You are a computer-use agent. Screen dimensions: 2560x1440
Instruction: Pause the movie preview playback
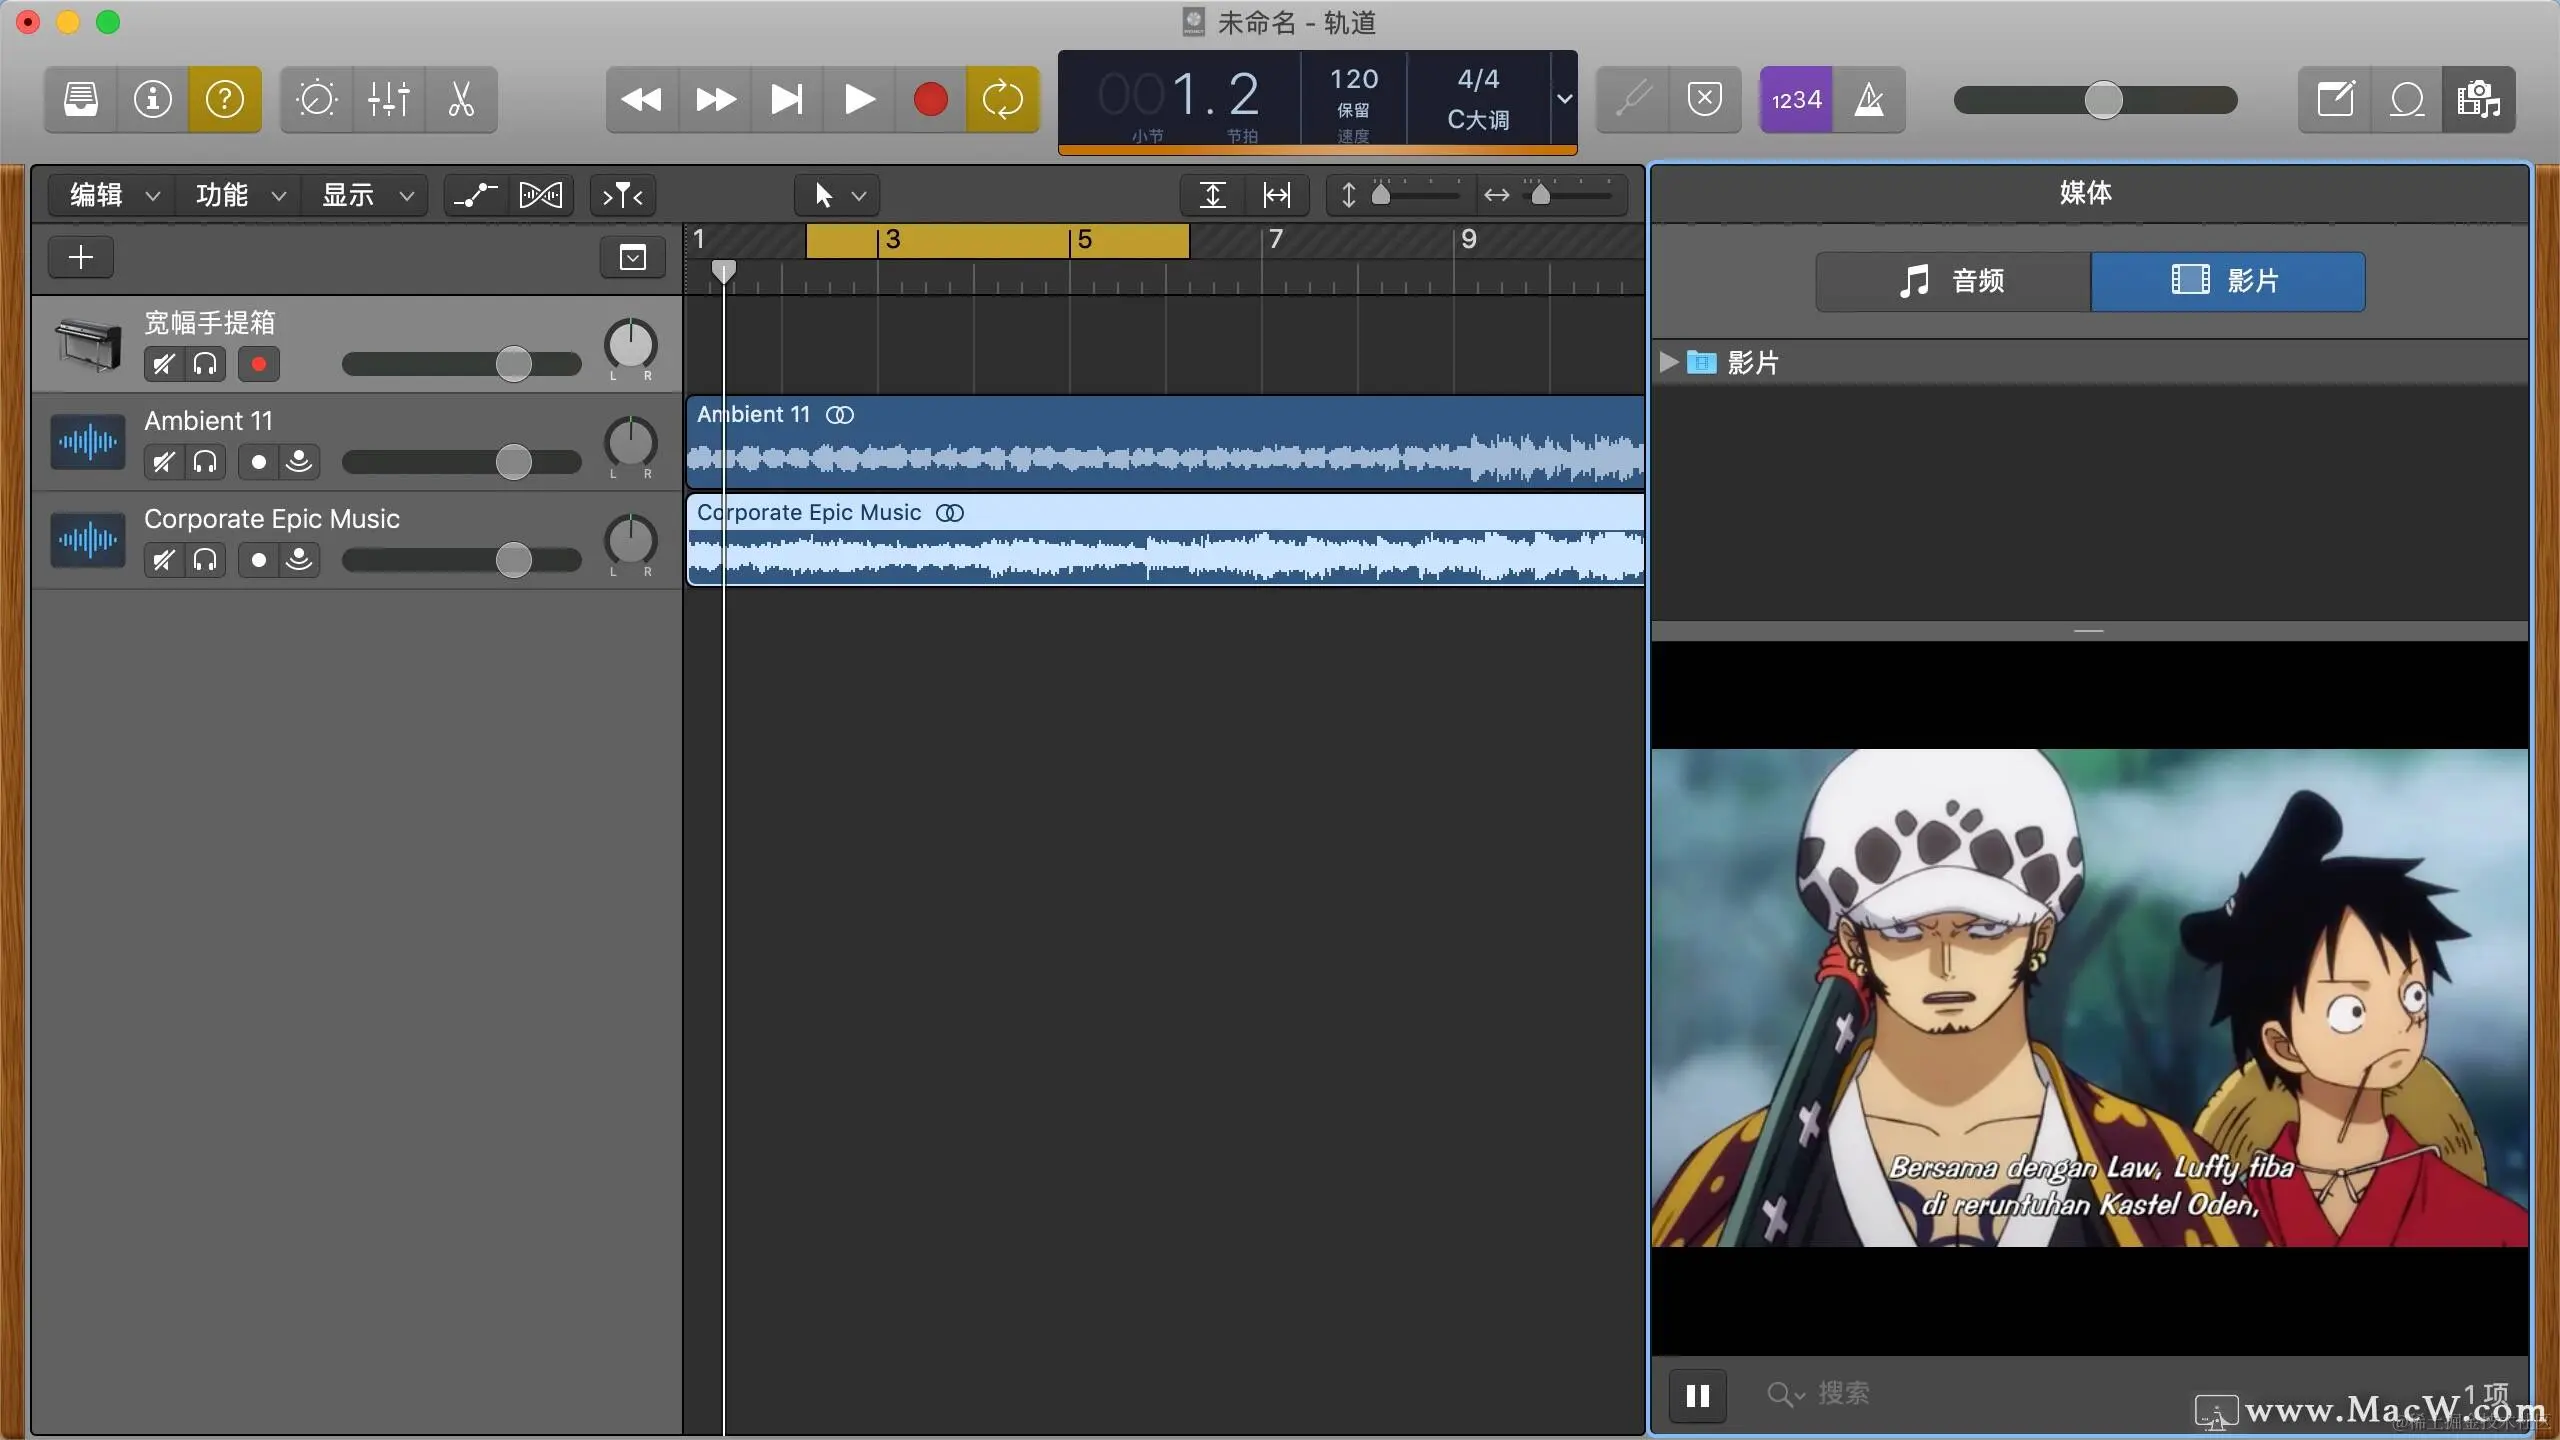(x=1698, y=1395)
